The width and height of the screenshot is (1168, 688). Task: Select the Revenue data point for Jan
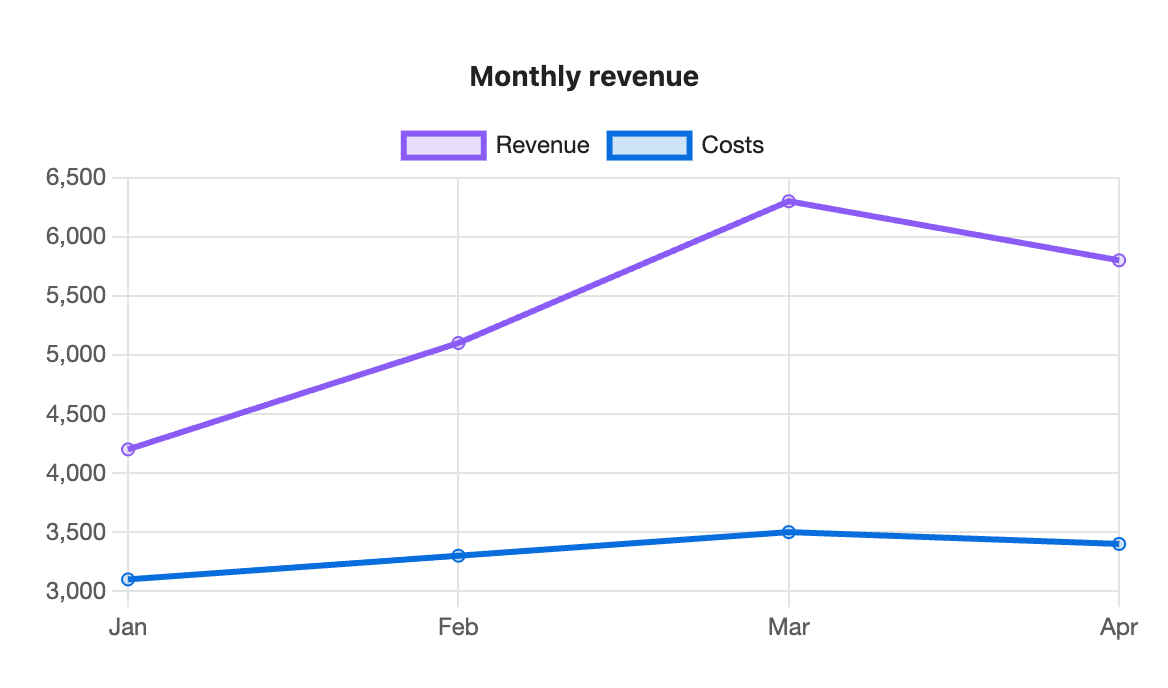[128, 449]
